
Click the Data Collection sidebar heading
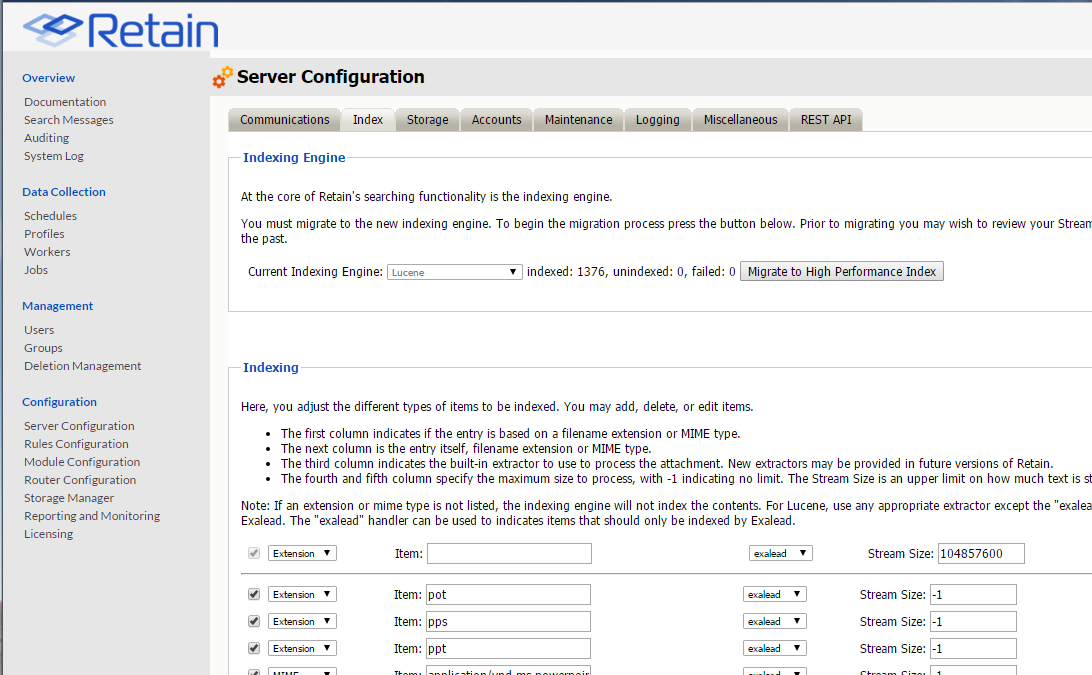click(63, 192)
